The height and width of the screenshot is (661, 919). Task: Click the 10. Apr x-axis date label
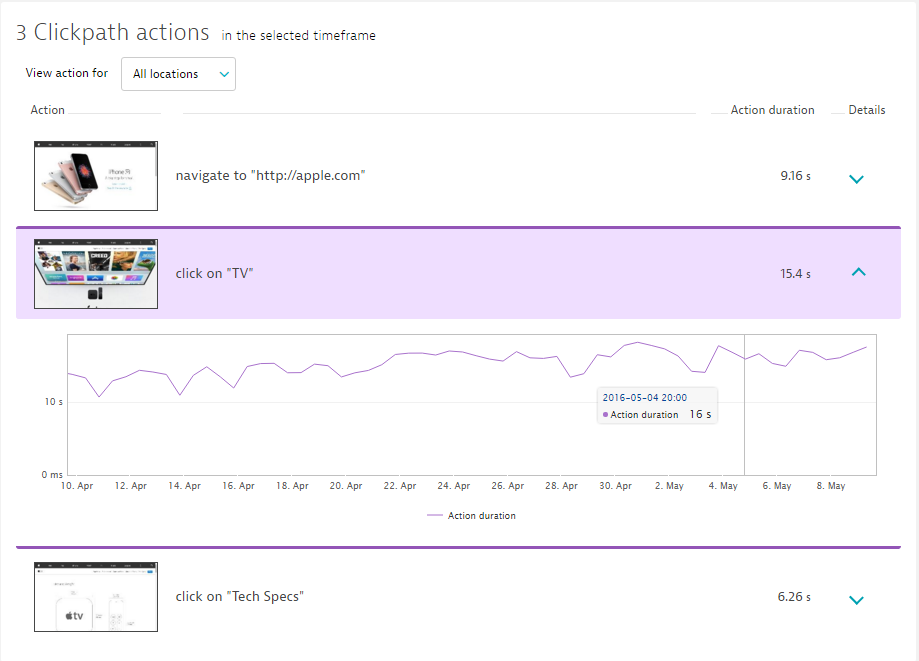pyautogui.click(x=77, y=486)
